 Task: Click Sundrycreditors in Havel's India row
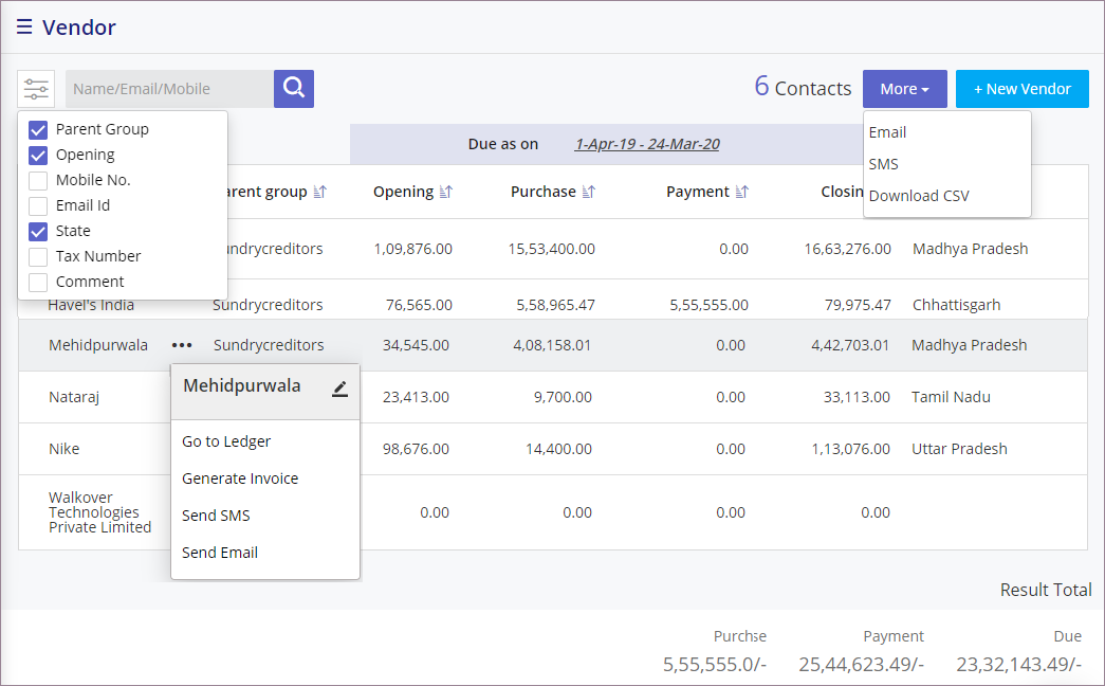click(x=268, y=305)
